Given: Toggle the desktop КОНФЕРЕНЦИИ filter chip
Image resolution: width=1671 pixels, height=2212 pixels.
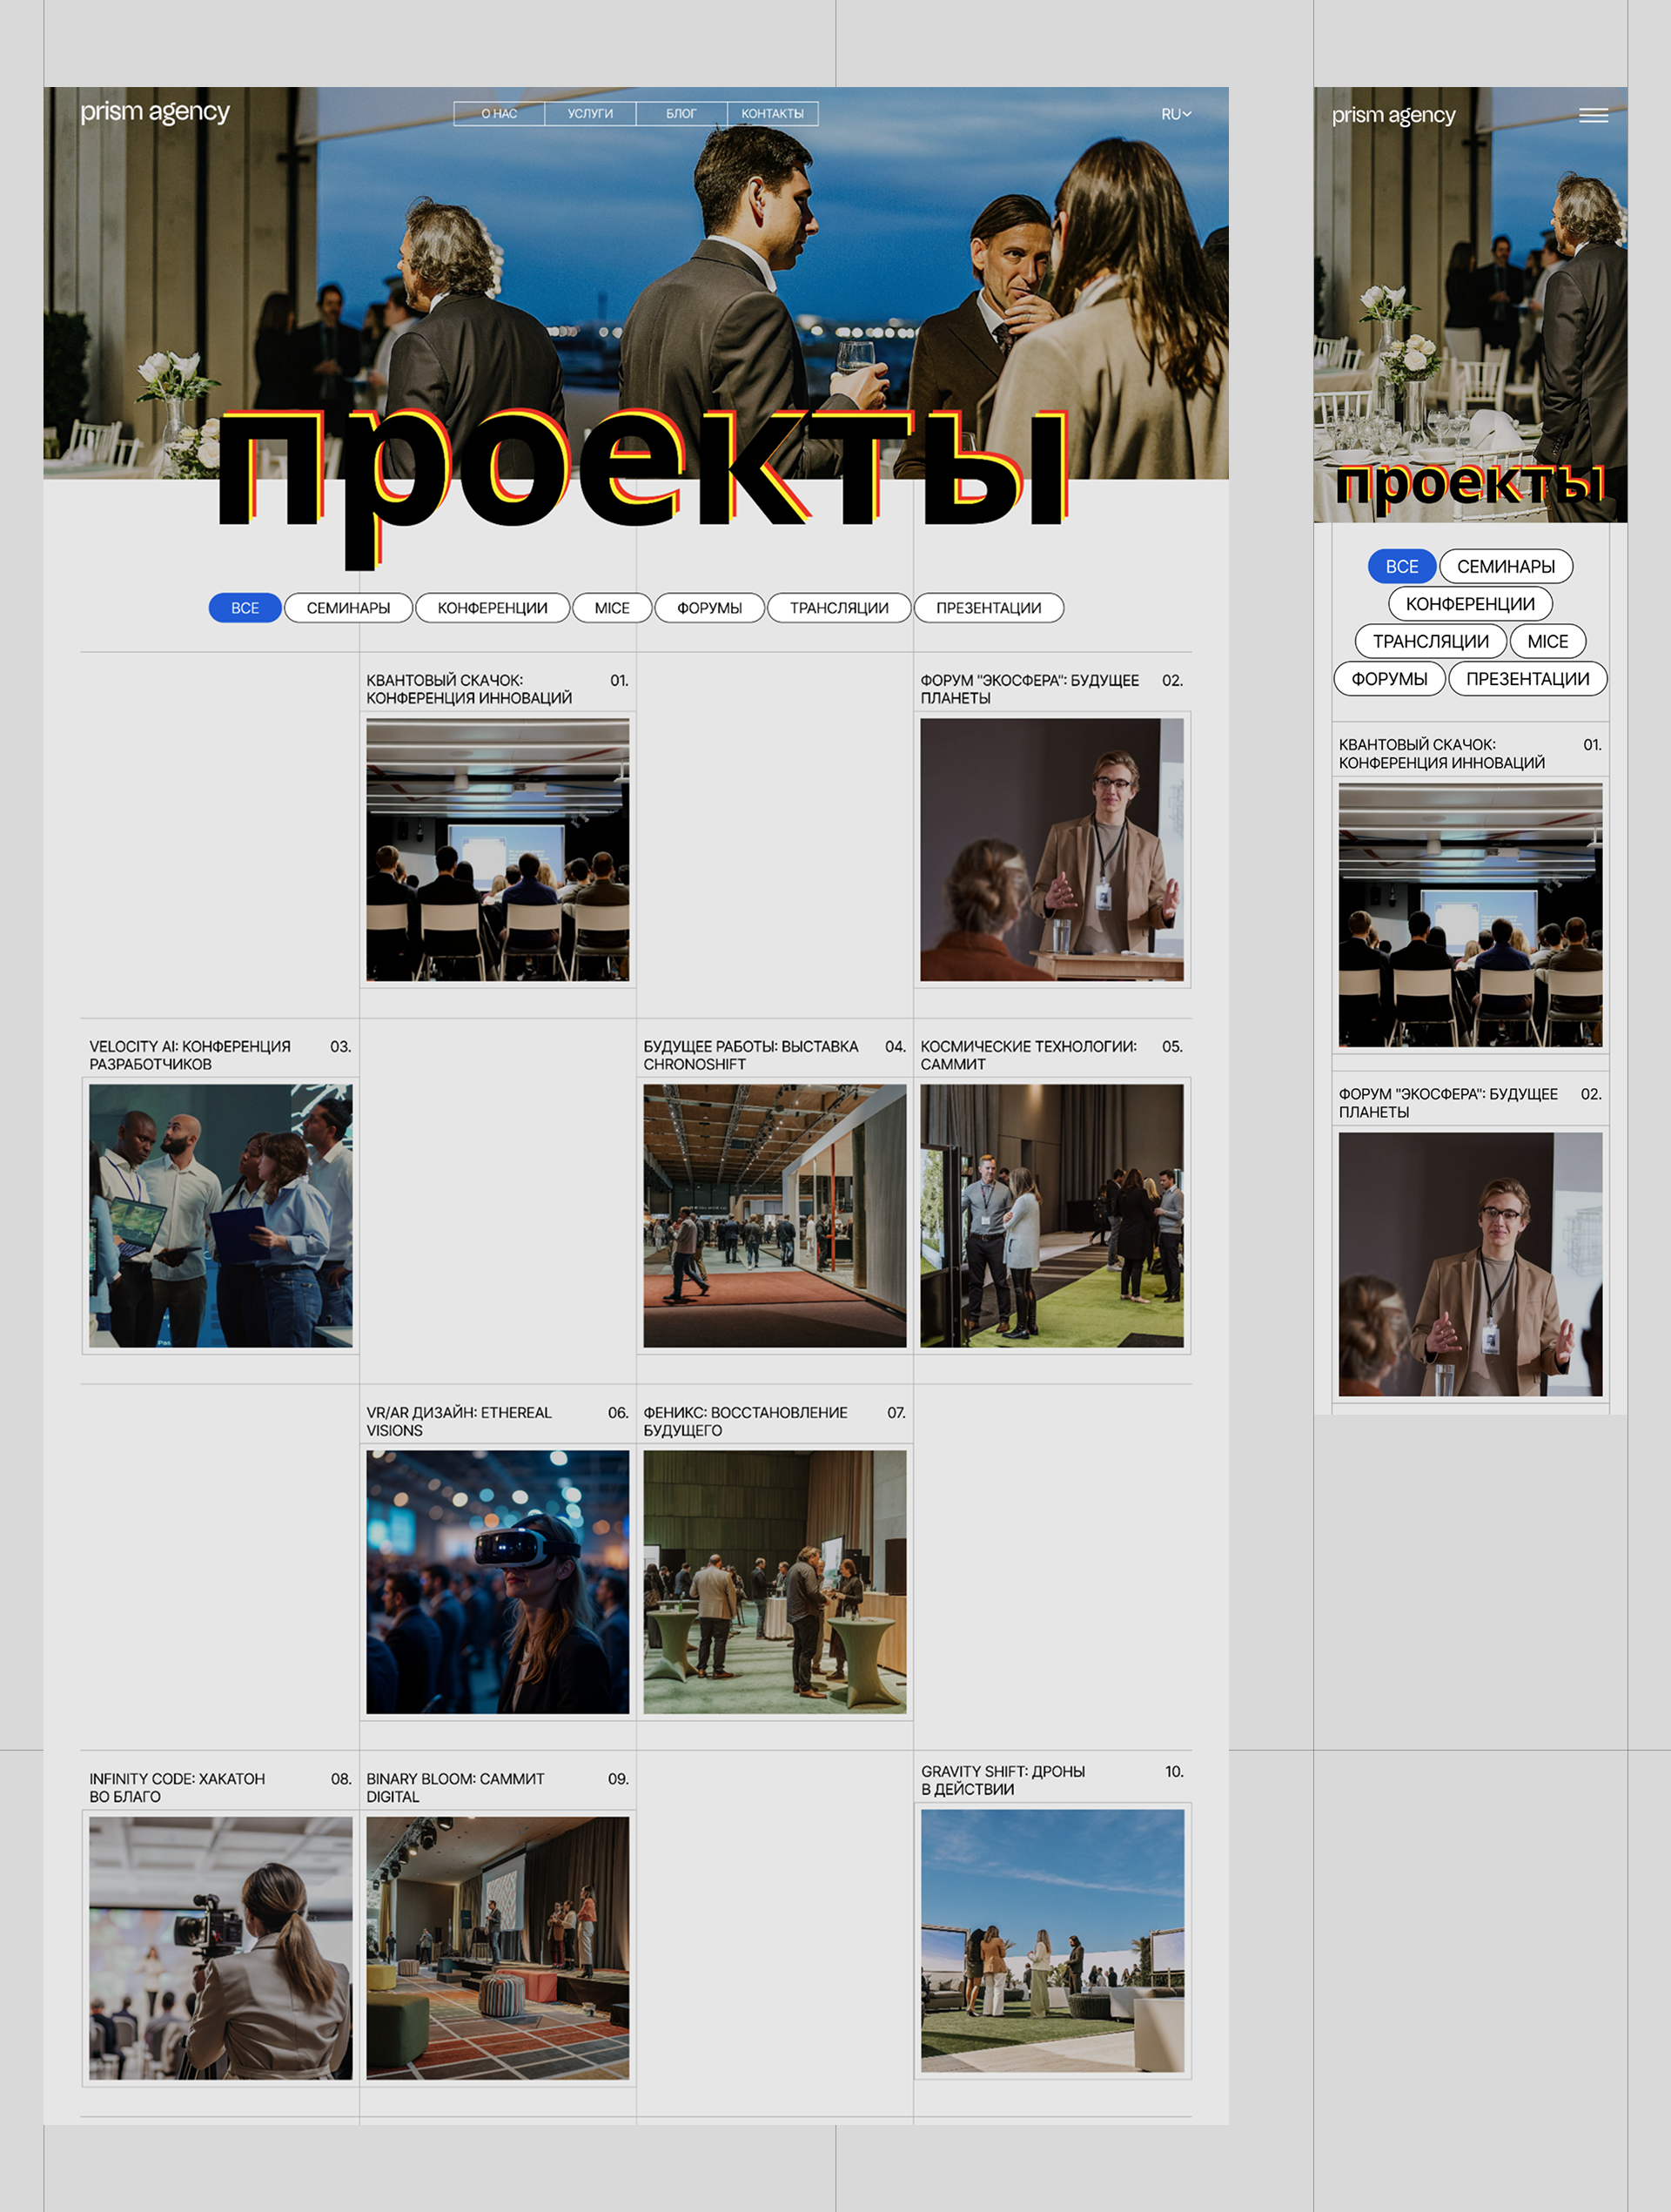Looking at the screenshot, I should point(492,608).
